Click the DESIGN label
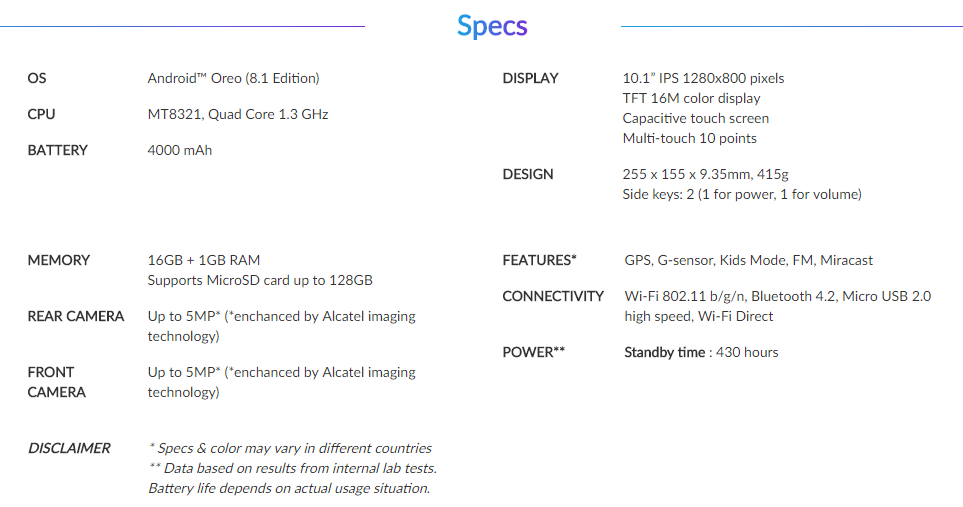Image resolution: width=963 pixels, height=507 pixels. [528, 174]
